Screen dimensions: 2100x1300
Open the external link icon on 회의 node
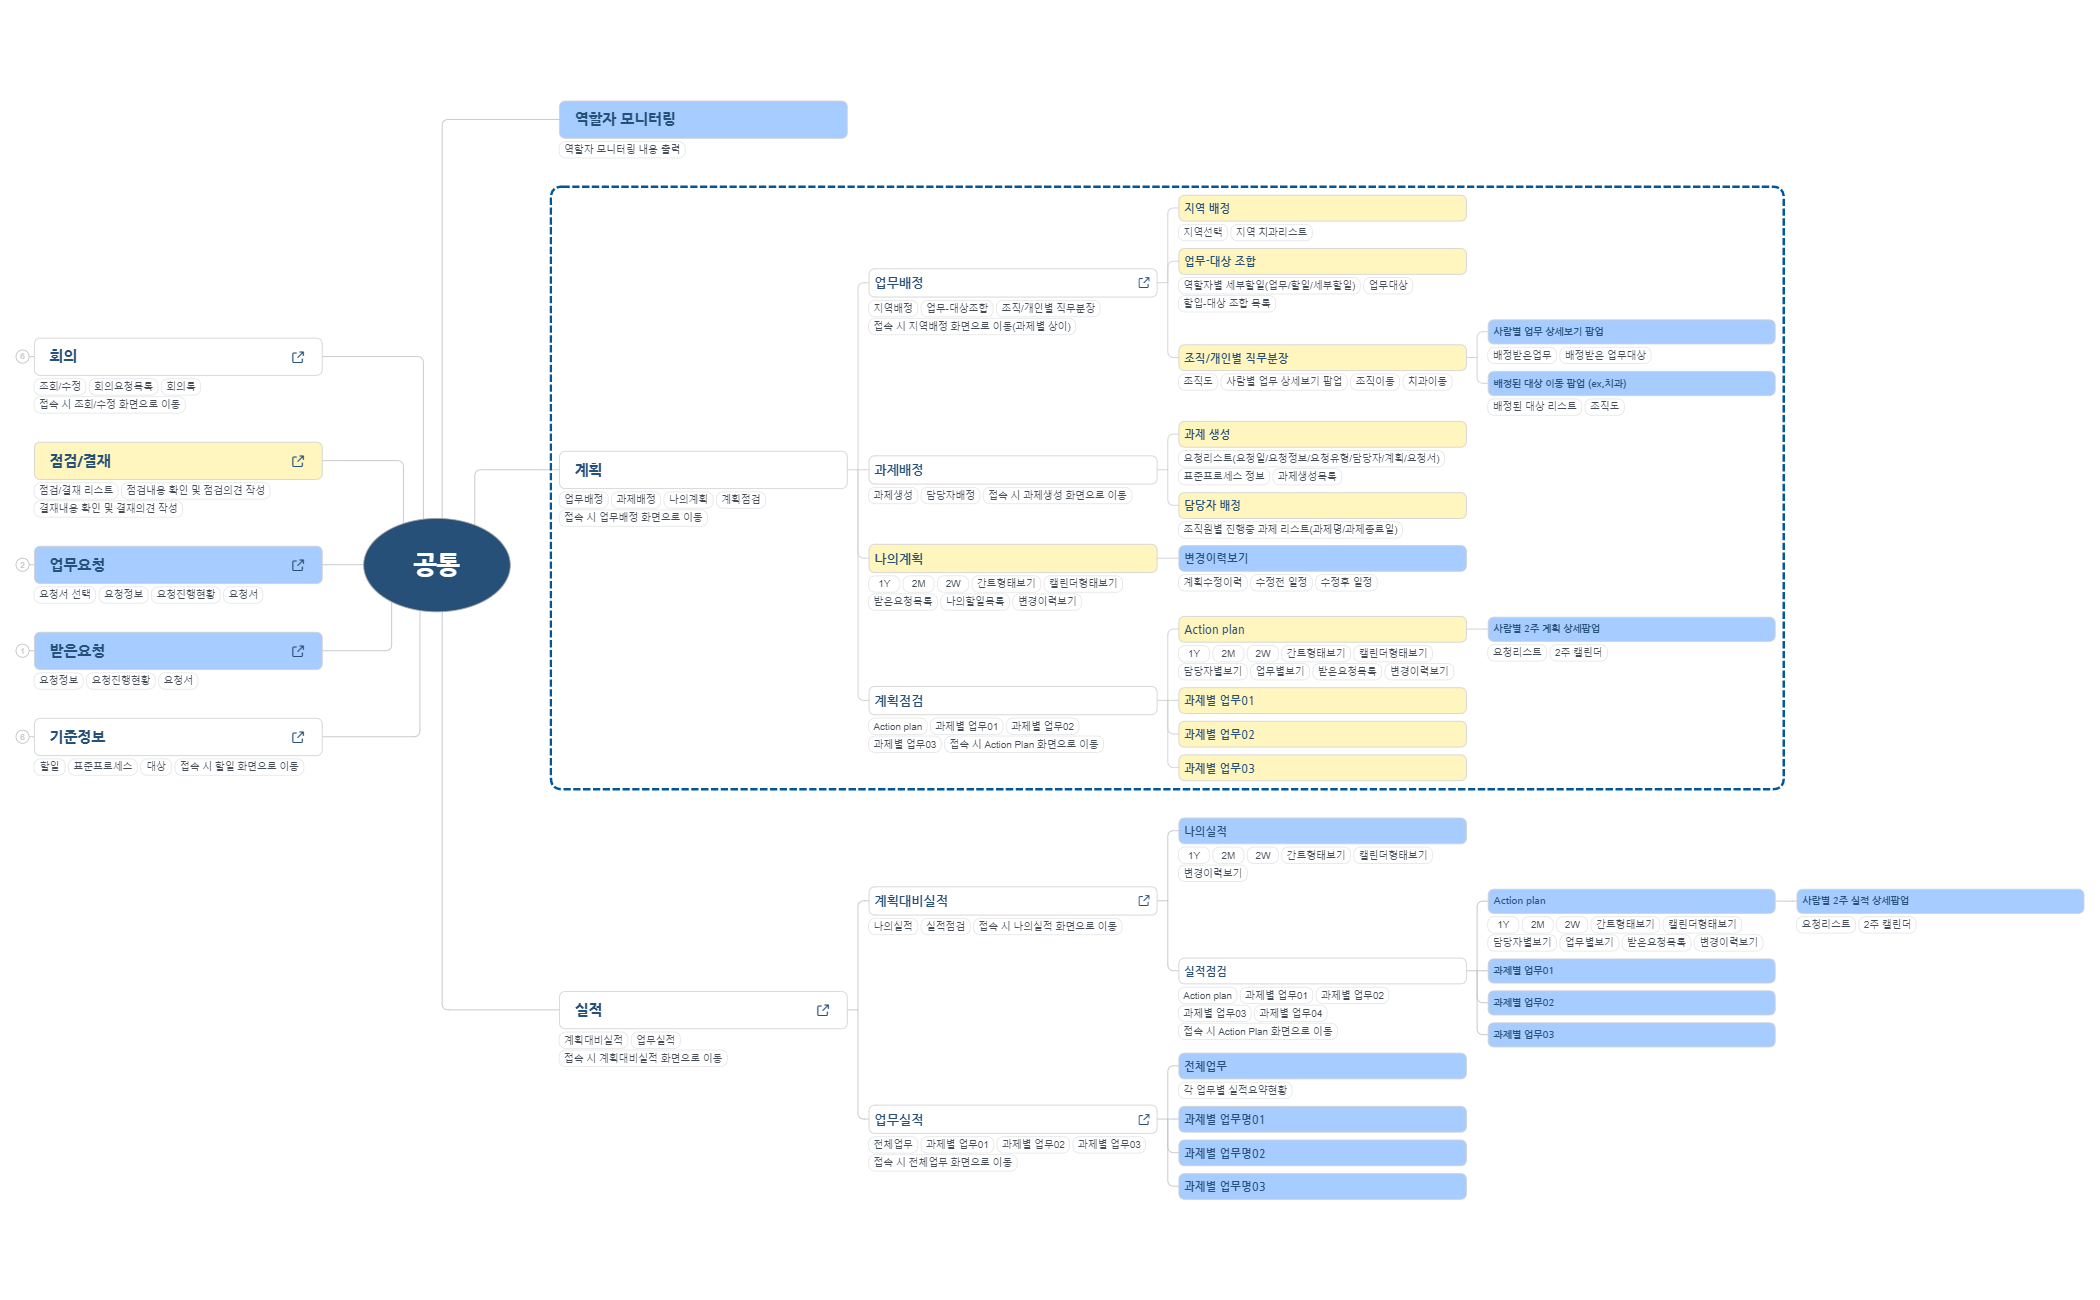coord(297,356)
